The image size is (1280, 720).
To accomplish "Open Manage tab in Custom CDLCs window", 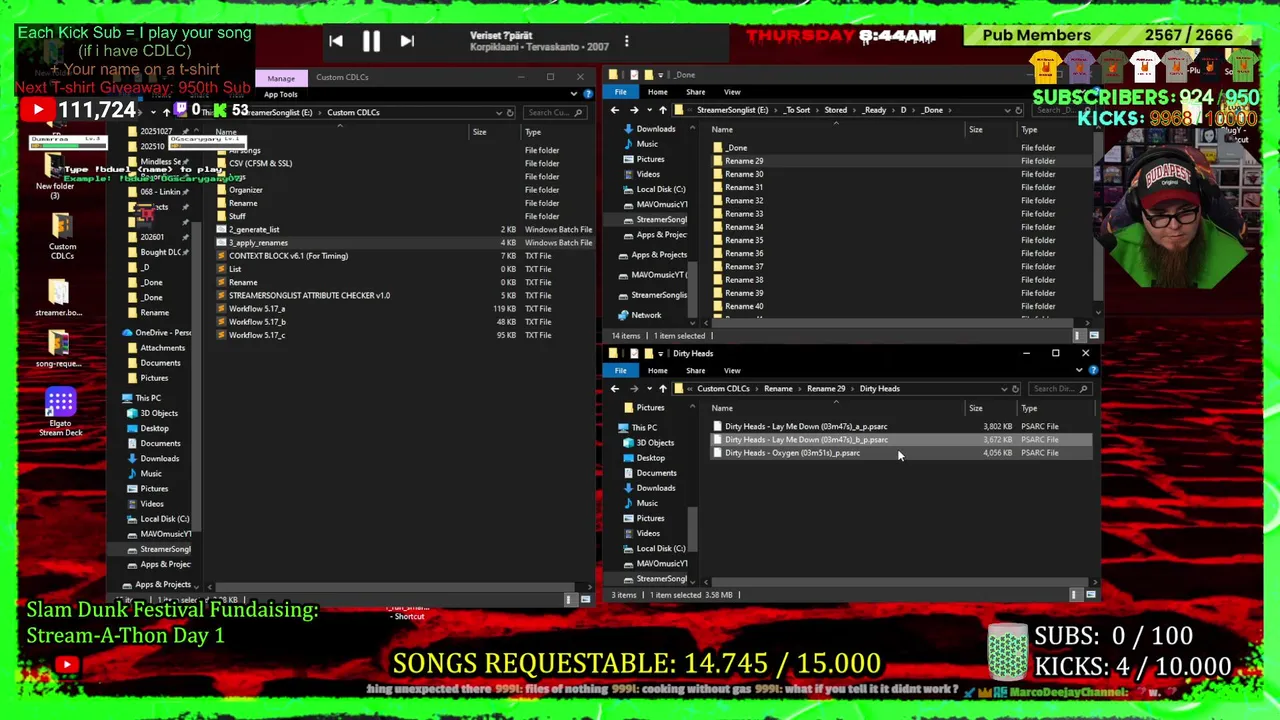I will pyautogui.click(x=281, y=78).
